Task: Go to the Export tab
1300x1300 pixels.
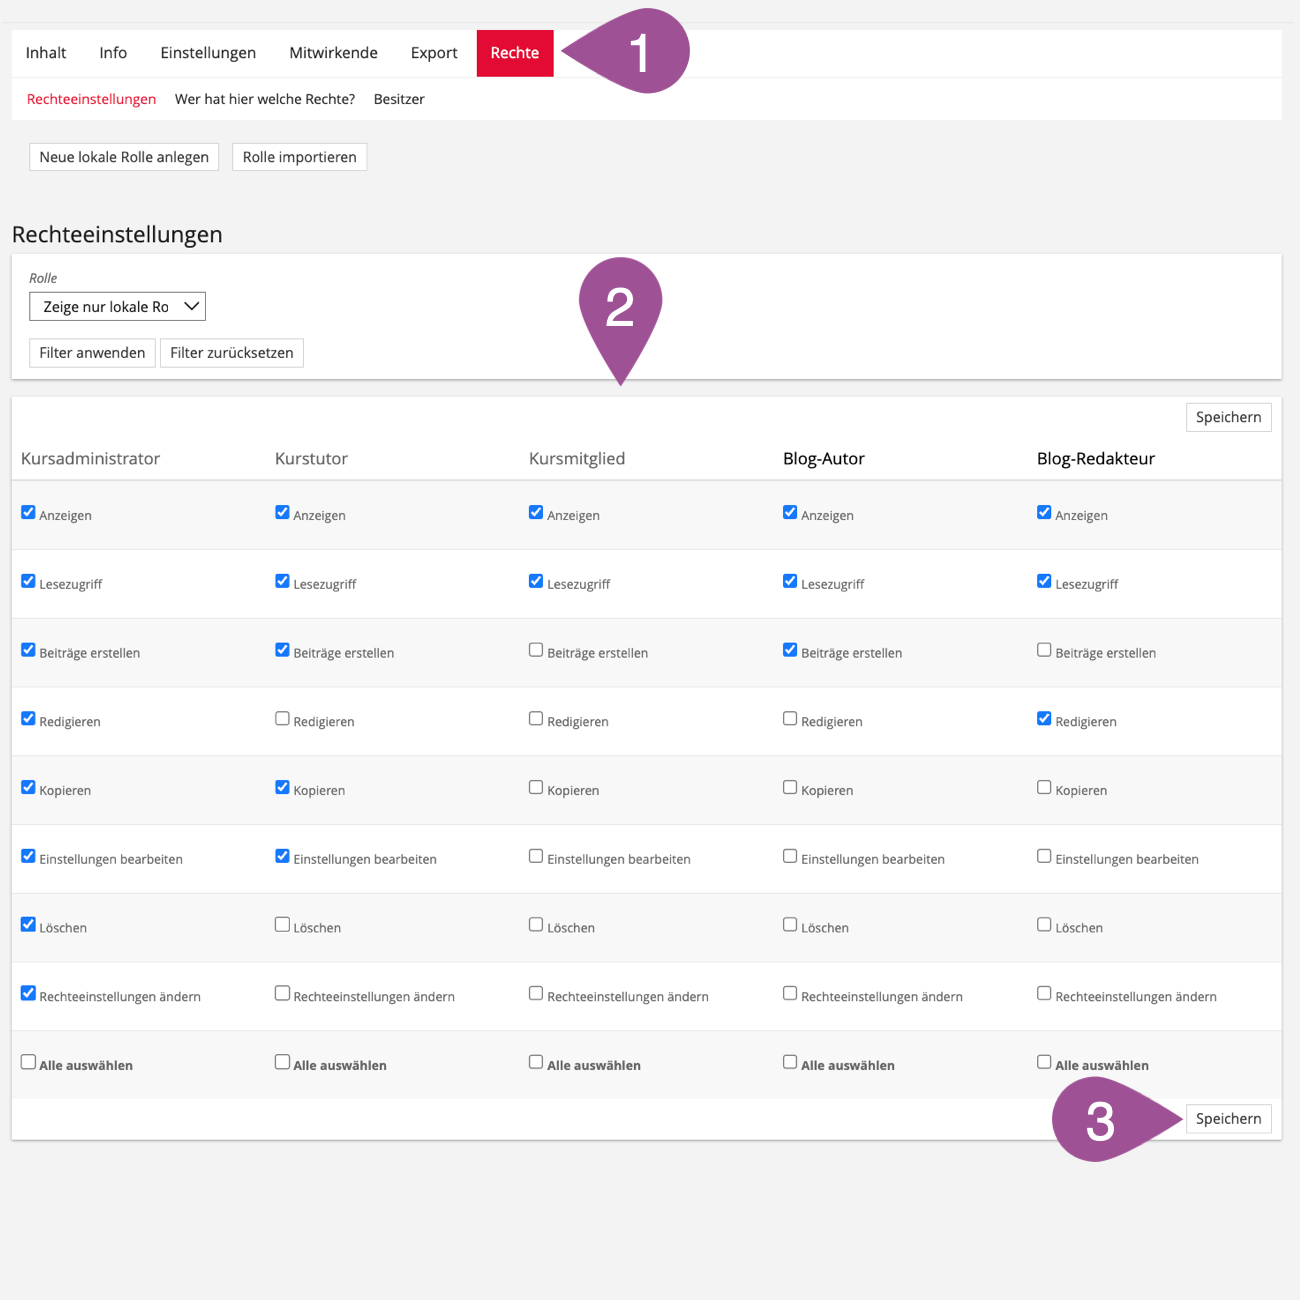Action: point(434,53)
